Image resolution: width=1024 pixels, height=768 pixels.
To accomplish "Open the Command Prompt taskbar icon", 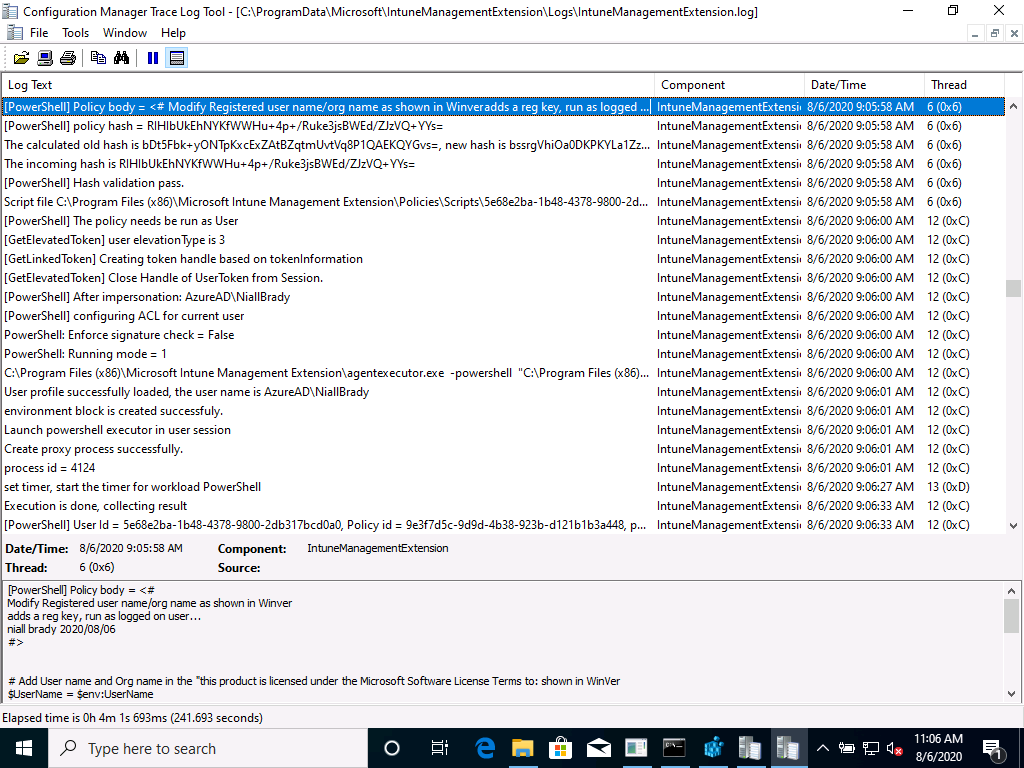I will (674, 748).
